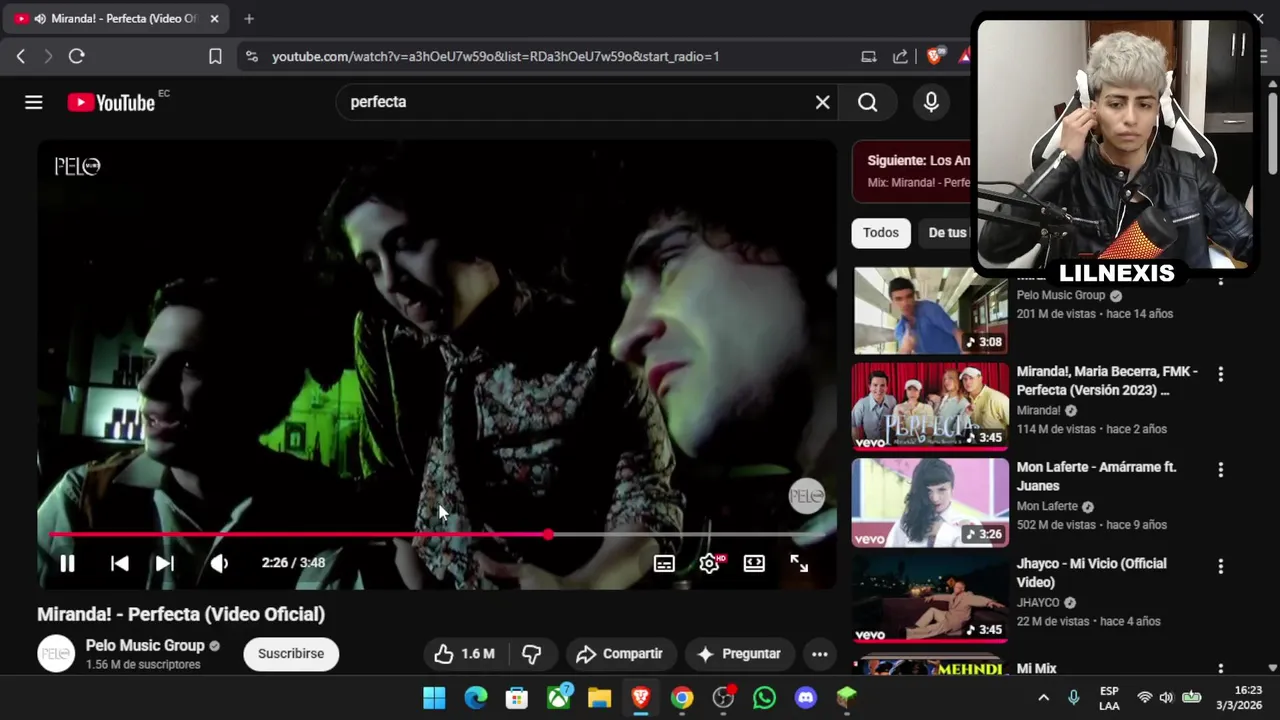The height and width of the screenshot is (720, 1280).
Task: Show hidden system tray icons
Action: pyautogui.click(x=1043, y=698)
